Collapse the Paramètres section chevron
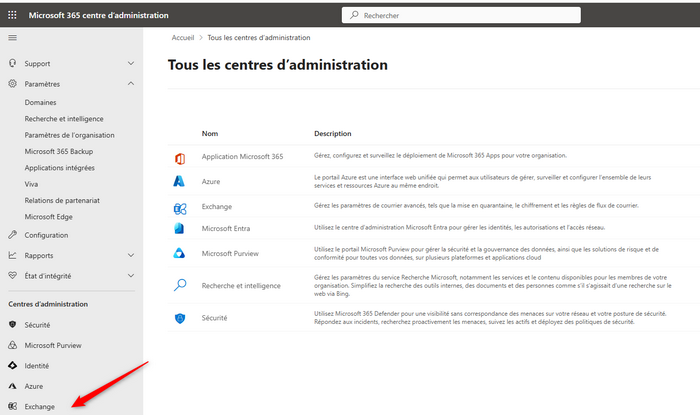This screenshot has height=415, width=700. (131, 83)
